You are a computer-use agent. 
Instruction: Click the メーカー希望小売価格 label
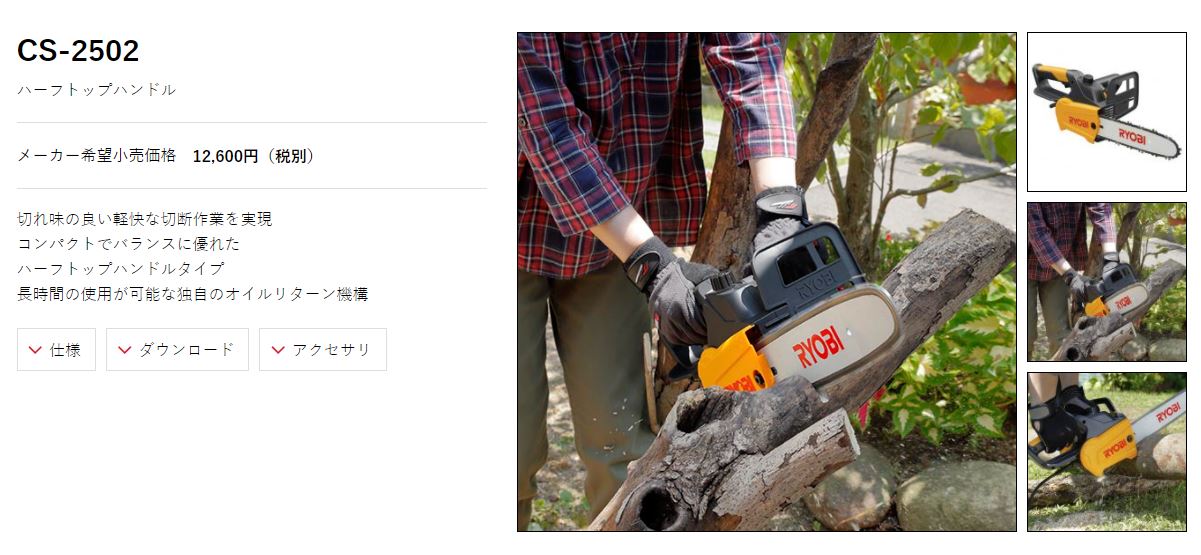97,156
